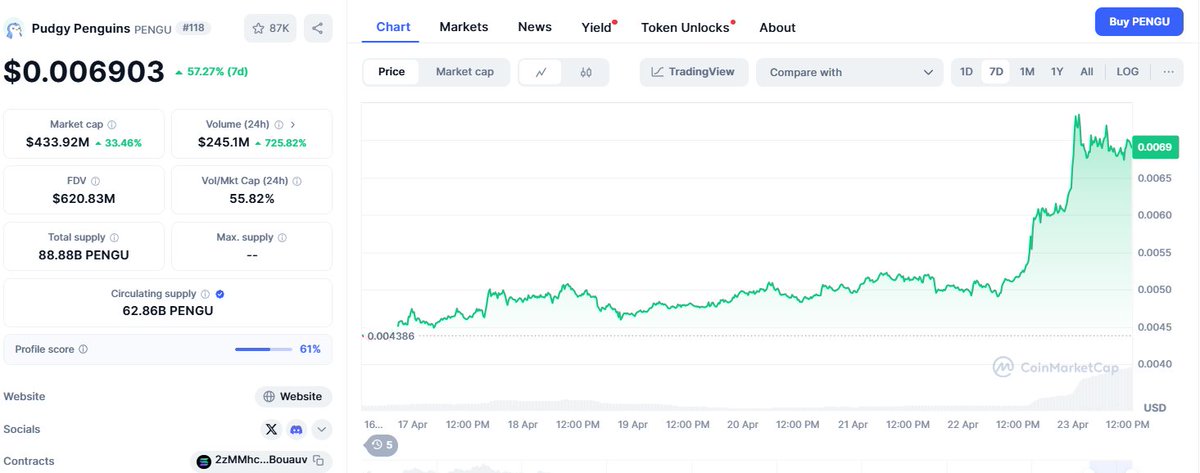Select the line chart icon
The height and width of the screenshot is (473, 1200).
pos(541,72)
